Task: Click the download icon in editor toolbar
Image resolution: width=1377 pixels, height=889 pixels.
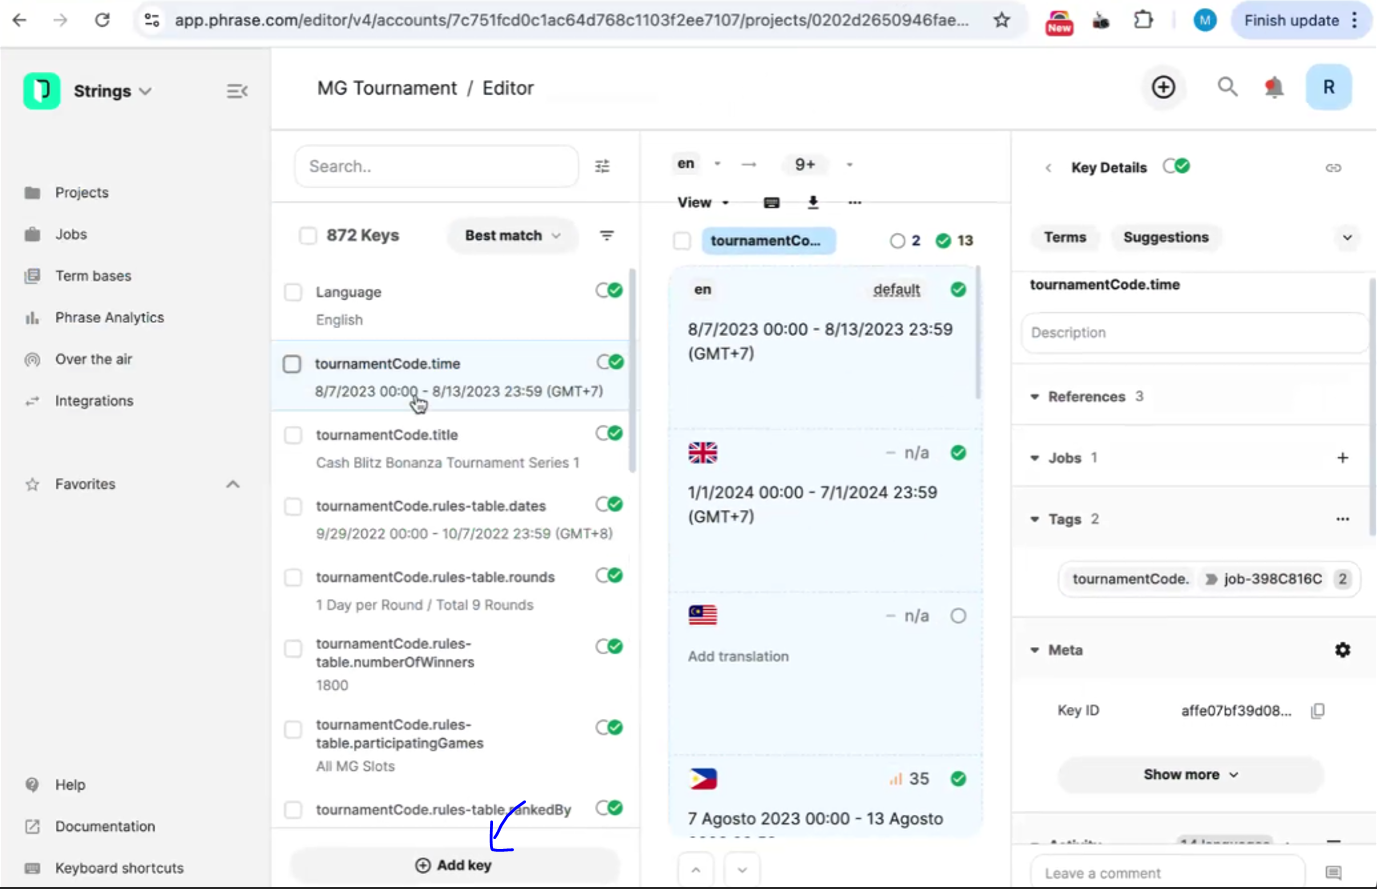Action: (x=813, y=202)
